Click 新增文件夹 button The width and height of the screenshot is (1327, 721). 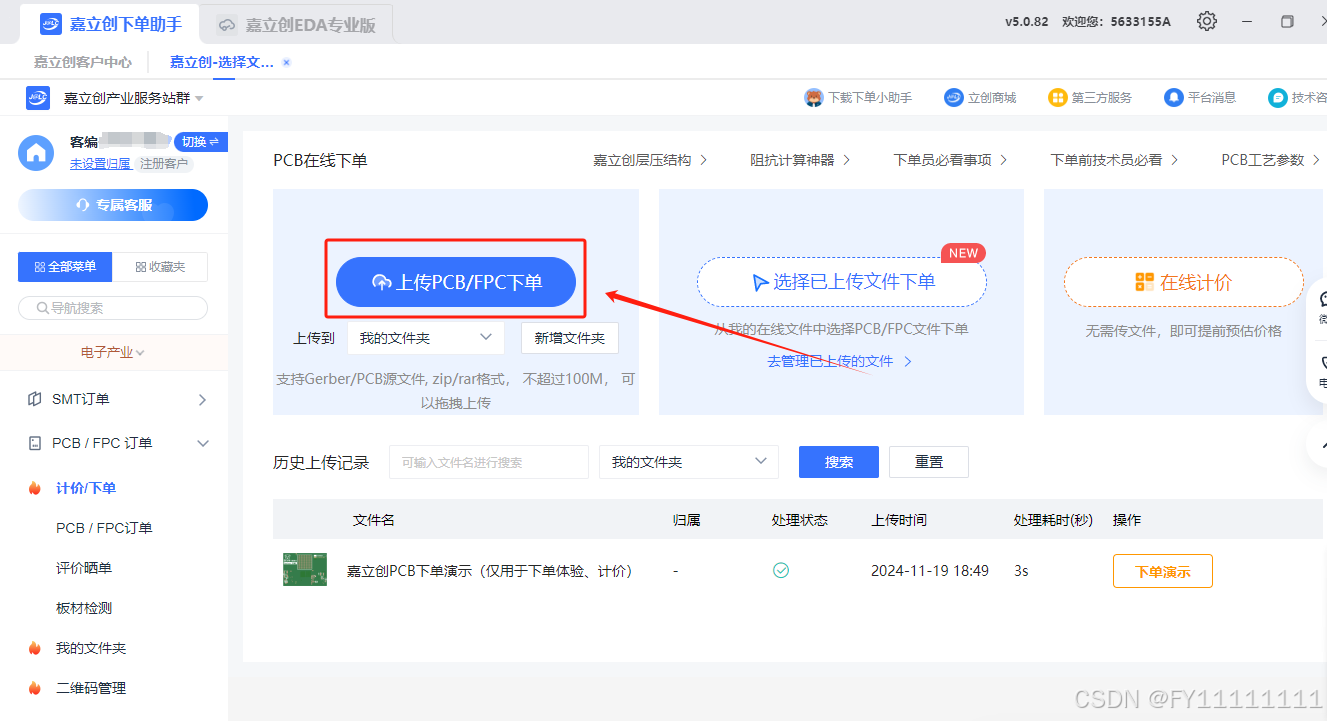coord(570,338)
